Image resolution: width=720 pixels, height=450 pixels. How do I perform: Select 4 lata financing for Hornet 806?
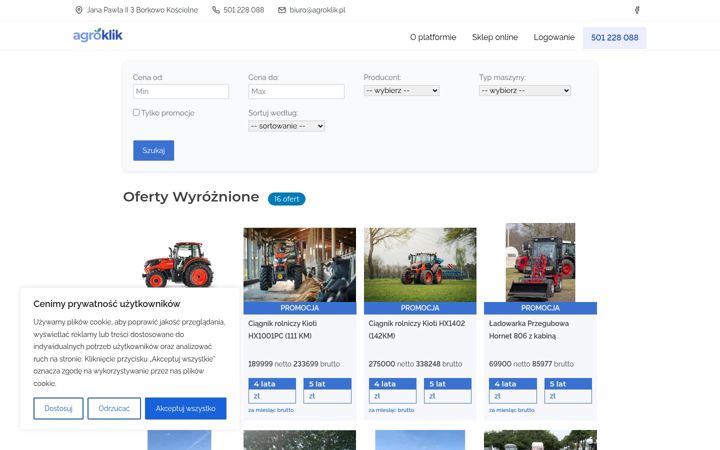pyautogui.click(x=513, y=391)
